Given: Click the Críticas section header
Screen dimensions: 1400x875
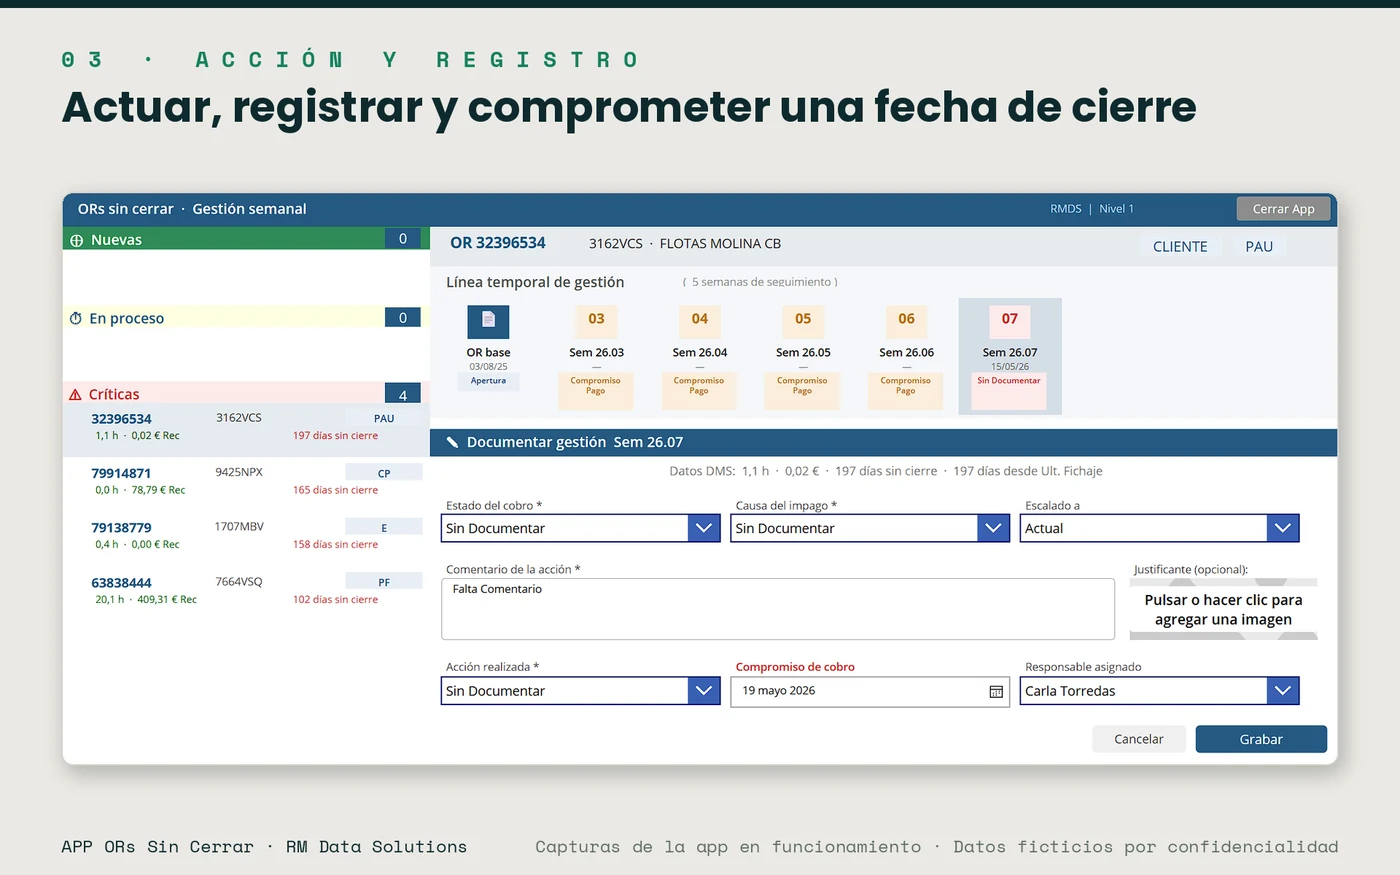Looking at the screenshot, I should (246, 394).
